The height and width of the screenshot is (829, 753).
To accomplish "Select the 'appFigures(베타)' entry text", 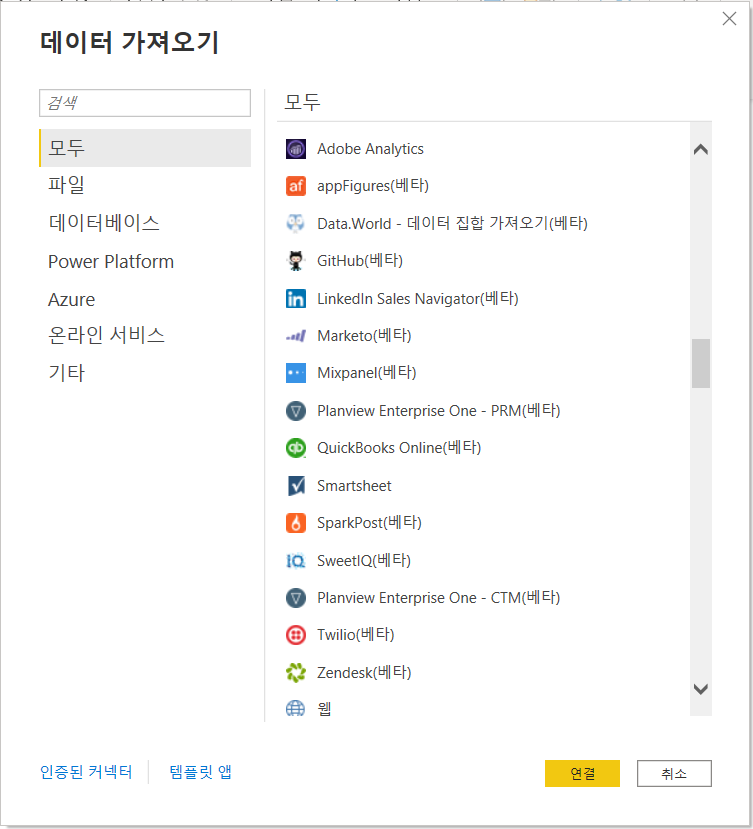I will click(373, 186).
